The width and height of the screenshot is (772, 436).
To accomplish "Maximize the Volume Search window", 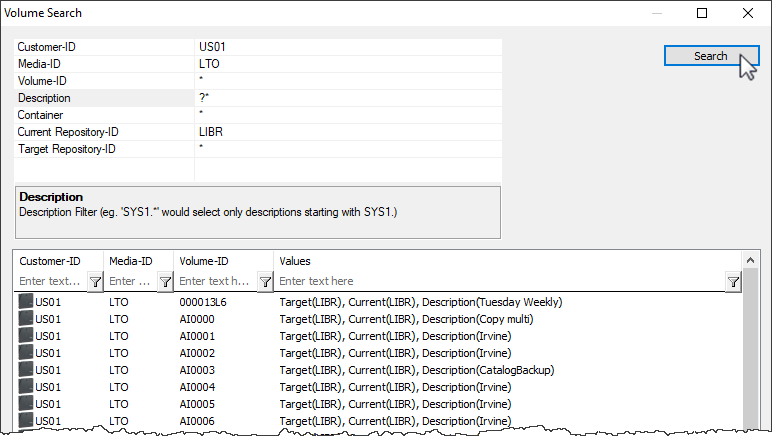I will click(x=702, y=13).
